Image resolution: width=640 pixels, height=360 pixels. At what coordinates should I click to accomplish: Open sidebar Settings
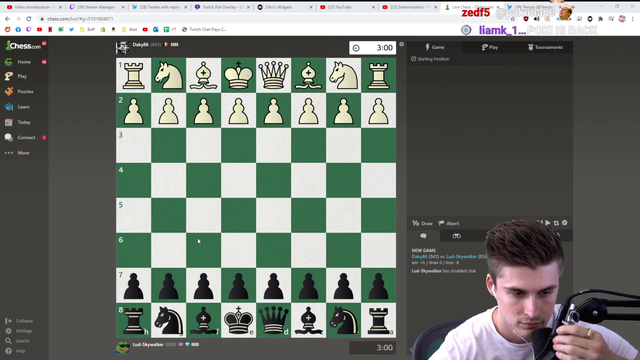[20, 331]
